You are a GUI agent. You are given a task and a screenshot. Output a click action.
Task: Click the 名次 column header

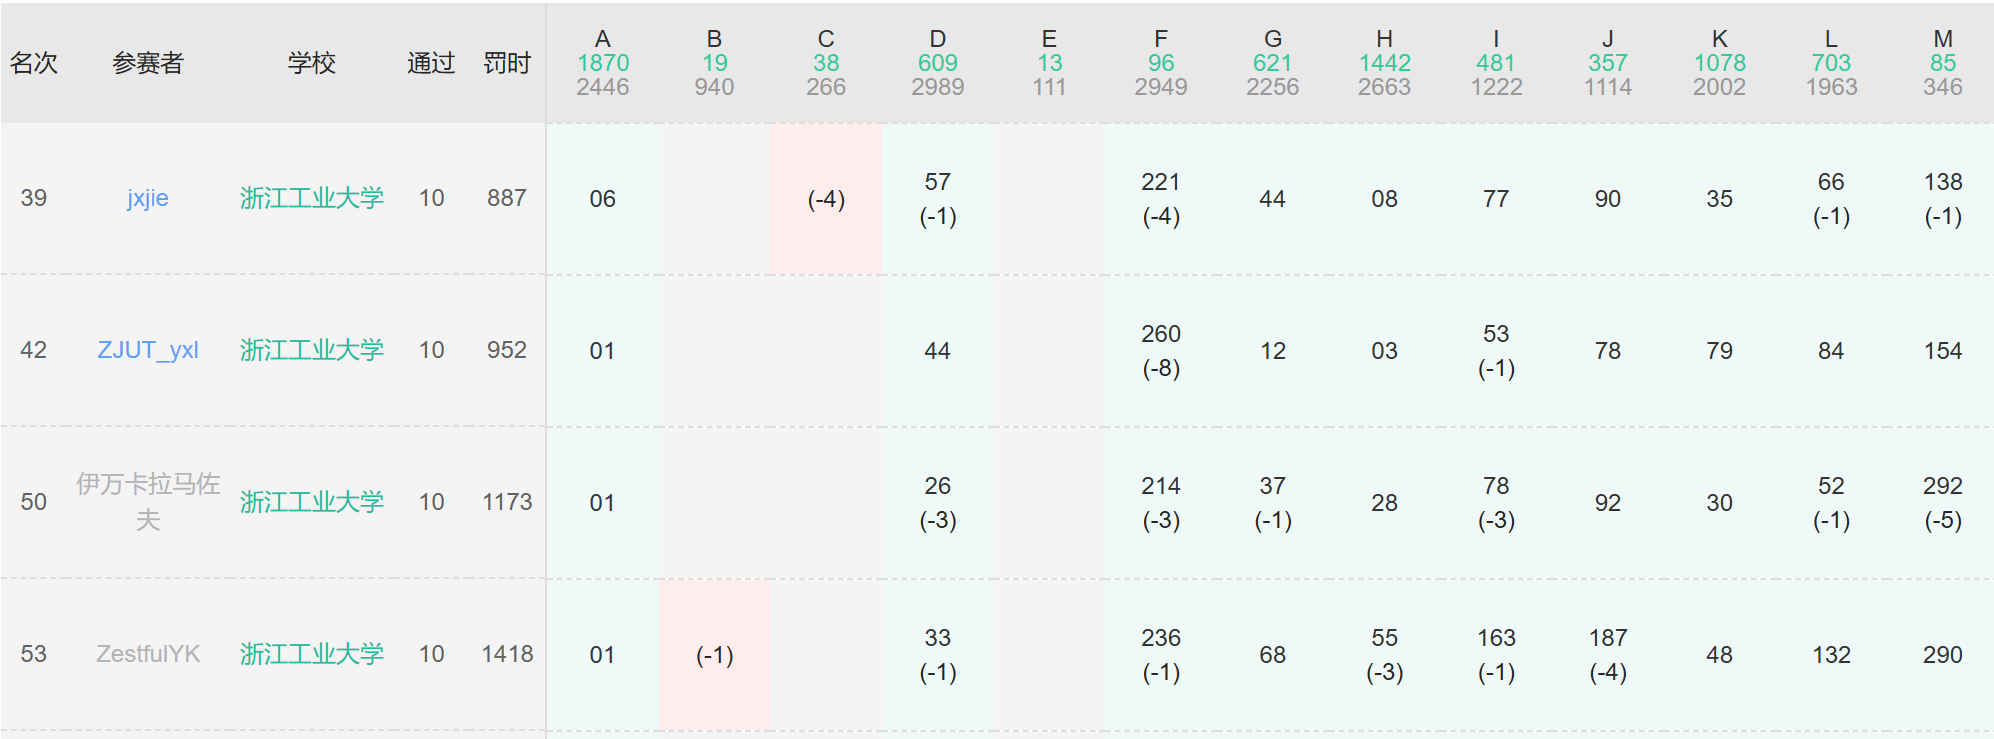coord(34,63)
